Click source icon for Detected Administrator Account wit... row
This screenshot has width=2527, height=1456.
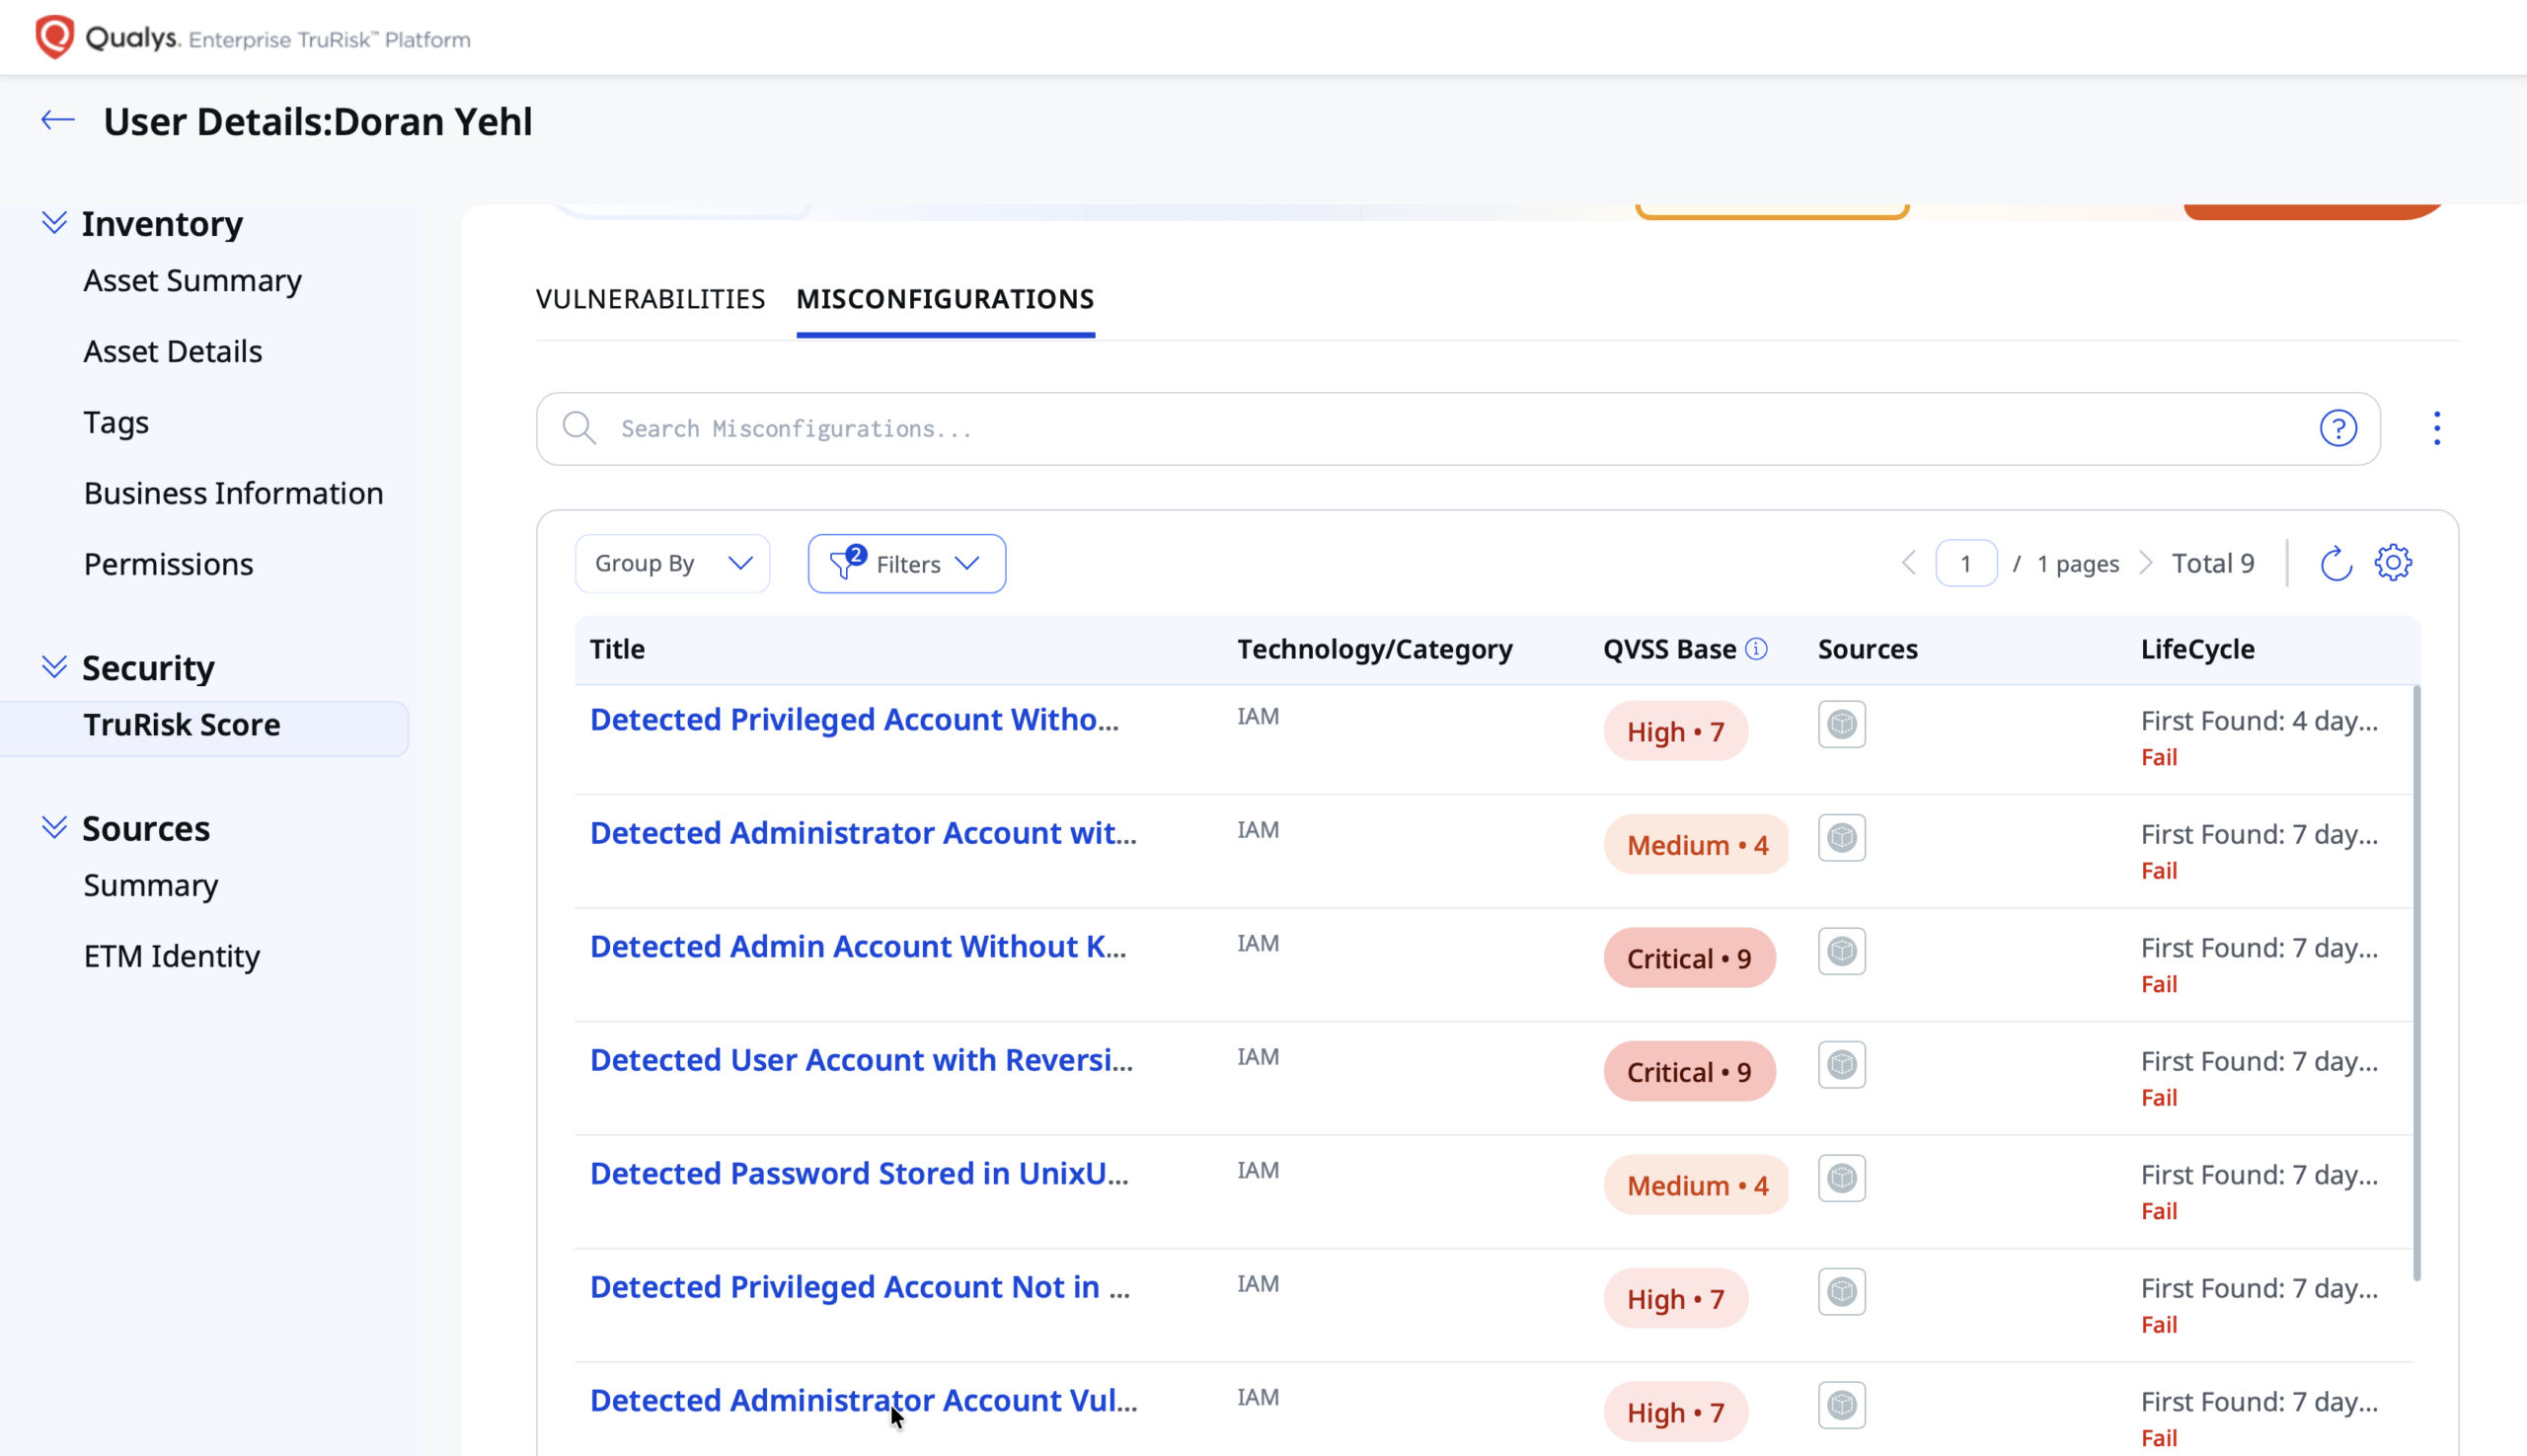(x=1842, y=837)
